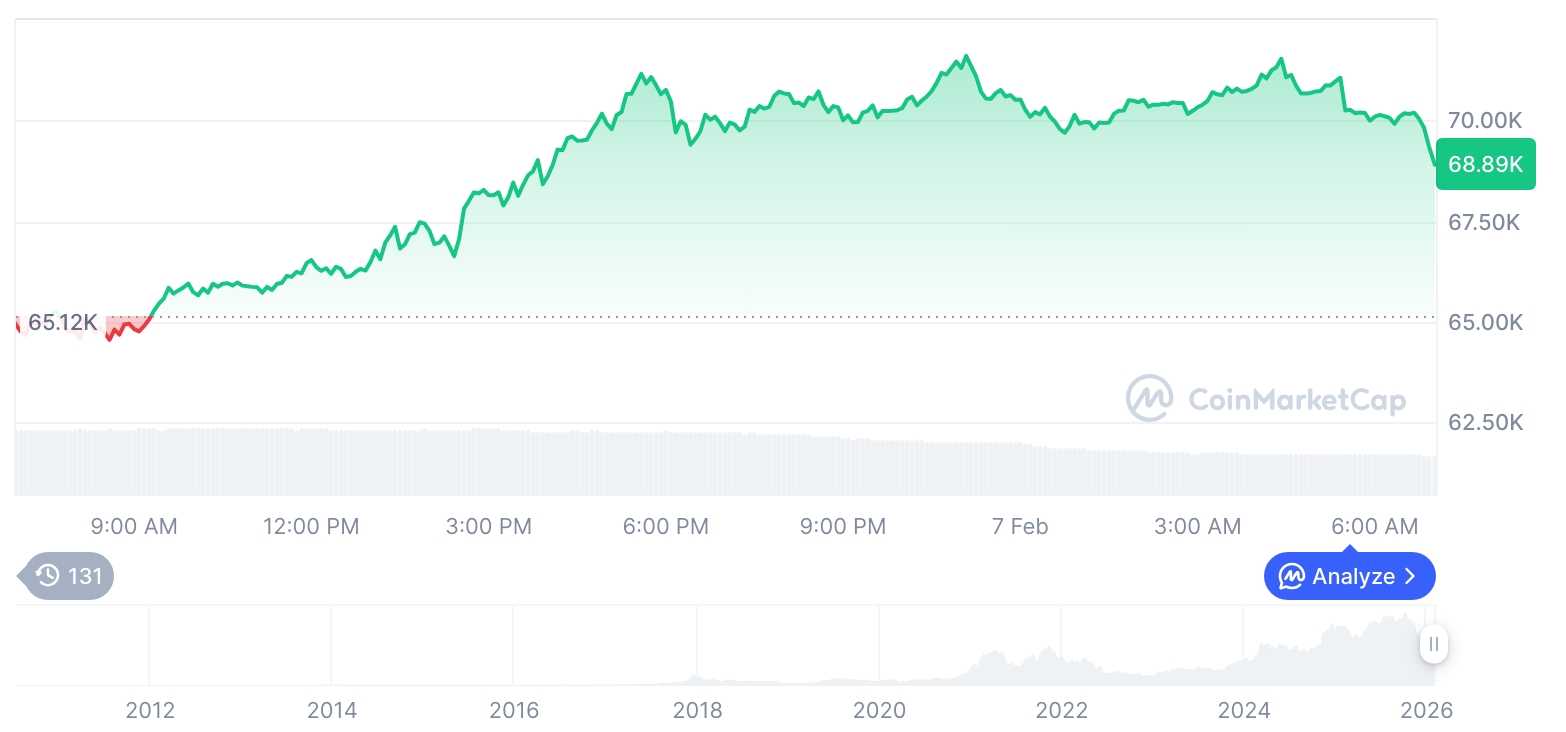Click the 3:00 AM time axis label
Screen dimensions: 1566x732
[1197, 526]
